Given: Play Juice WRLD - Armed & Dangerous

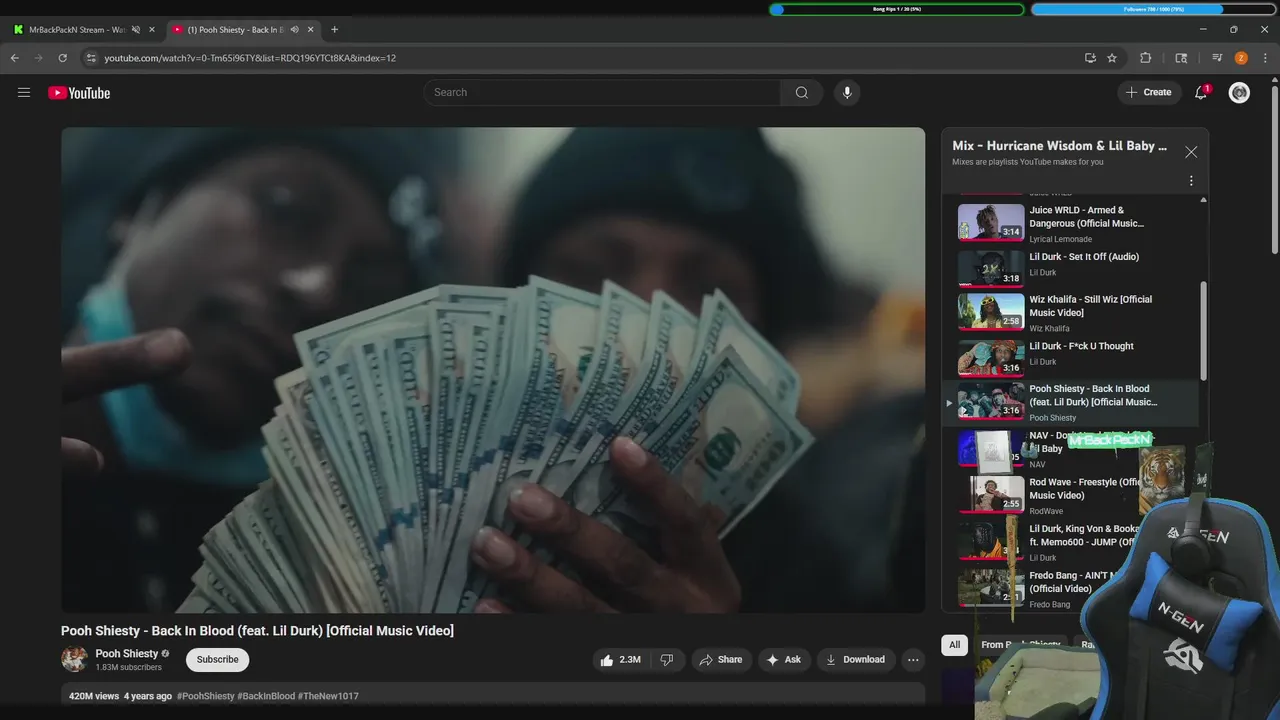Looking at the screenshot, I should click(1077, 224).
